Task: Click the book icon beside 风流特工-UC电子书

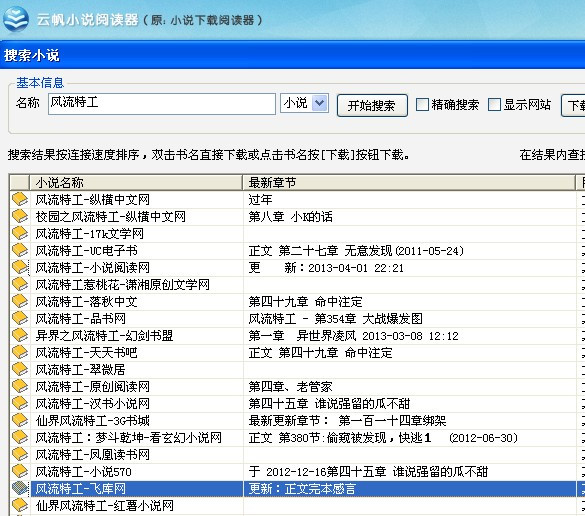Action: tap(20, 250)
